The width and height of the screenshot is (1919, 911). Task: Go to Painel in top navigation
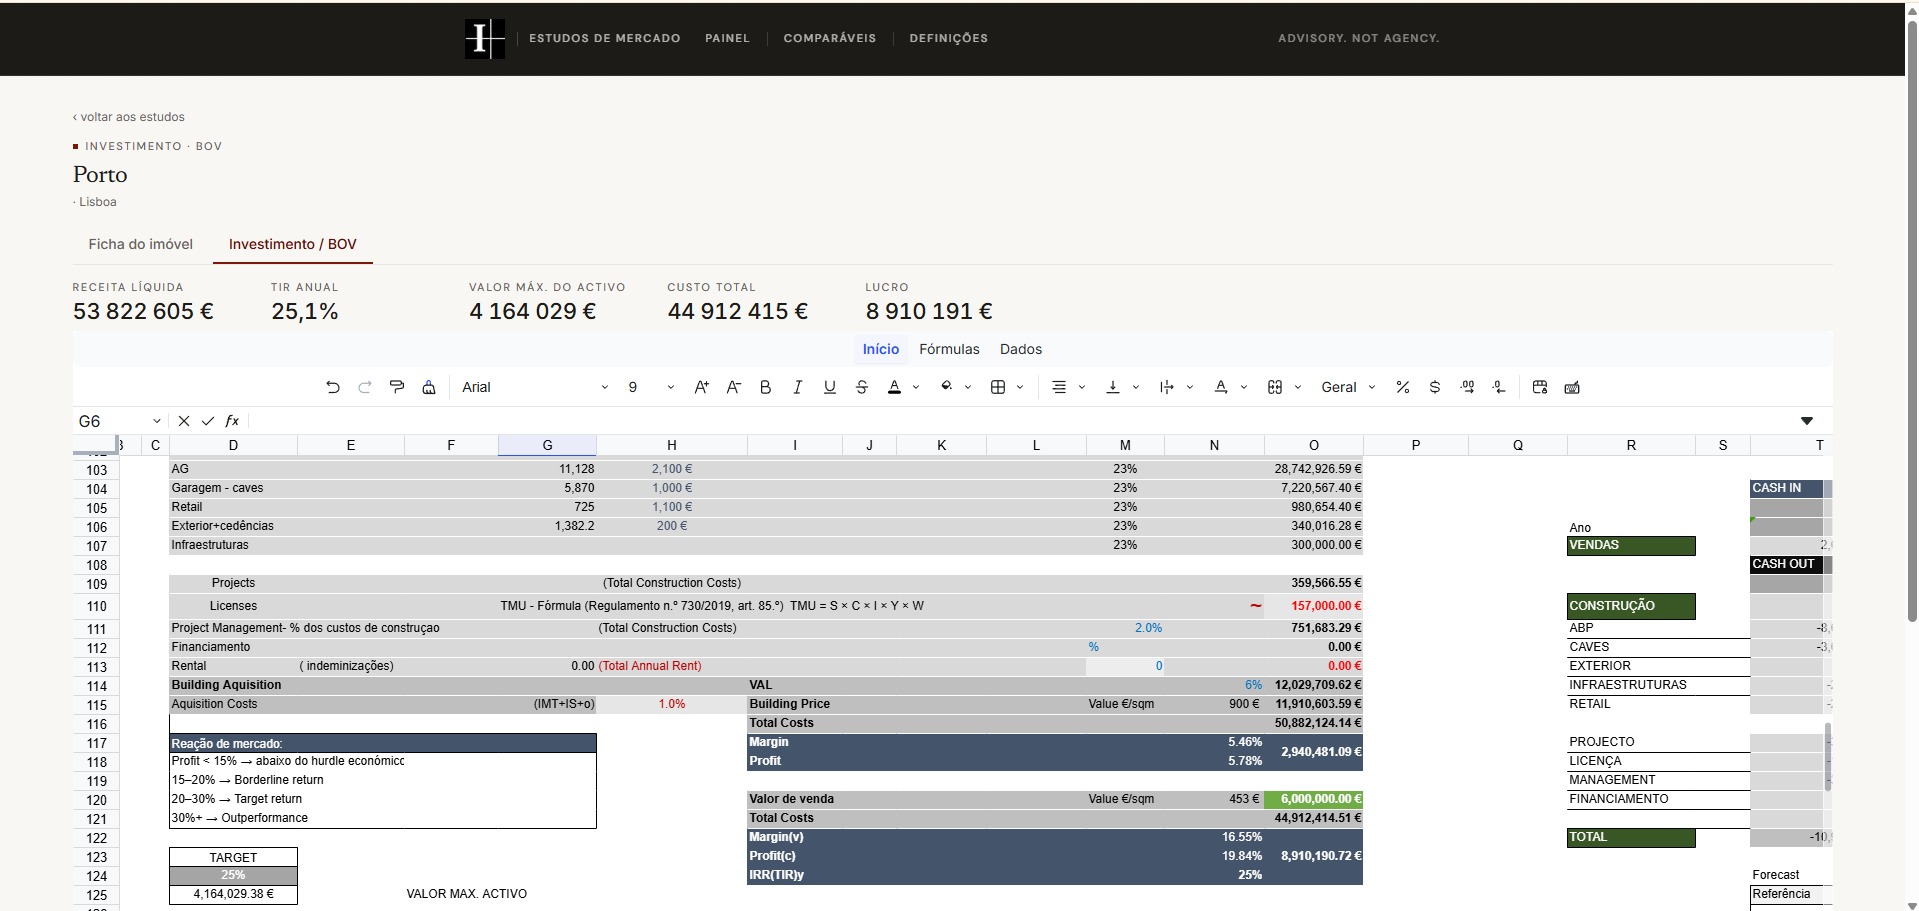[x=727, y=38]
